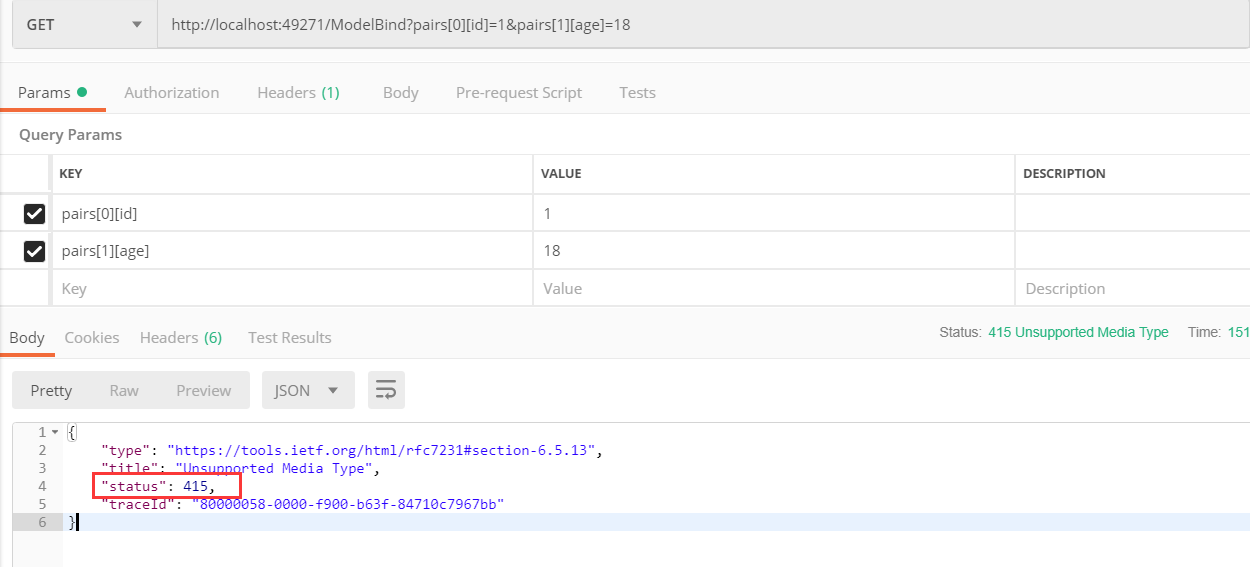Click the empty Key placeholder field
The height and width of the screenshot is (567, 1250).
[x=290, y=288]
